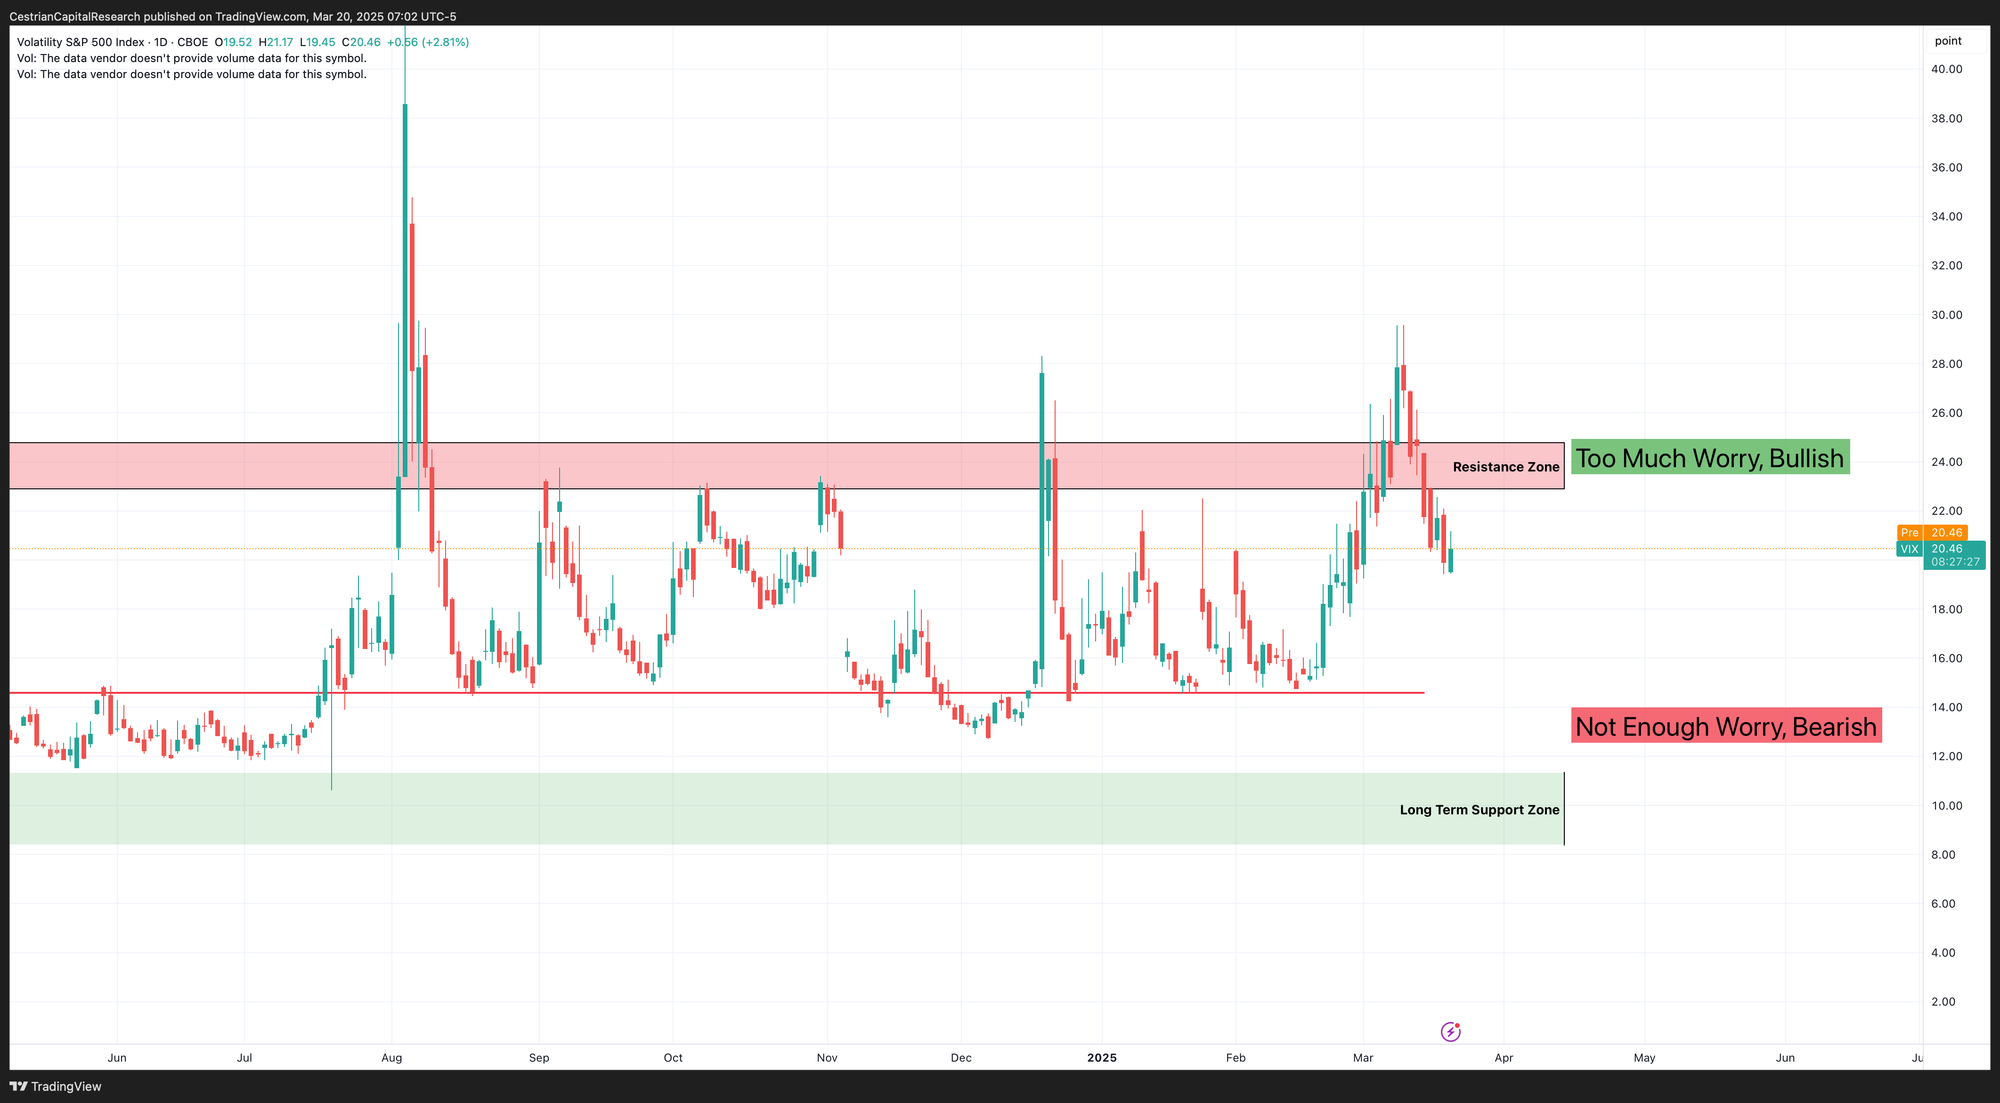Click the 08:27:27 countdown timer label
This screenshot has height=1103, width=2000.
pos(1955,562)
